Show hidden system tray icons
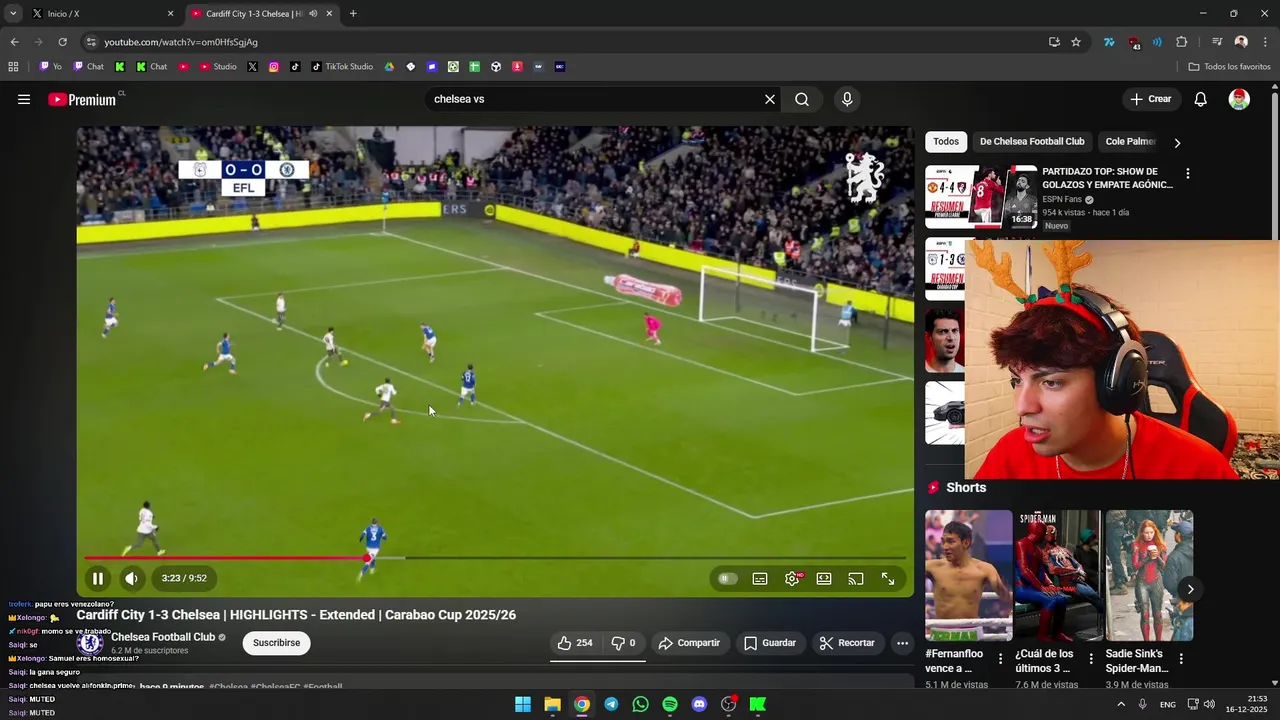Screen dimensions: 1280x720 click(1121, 704)
